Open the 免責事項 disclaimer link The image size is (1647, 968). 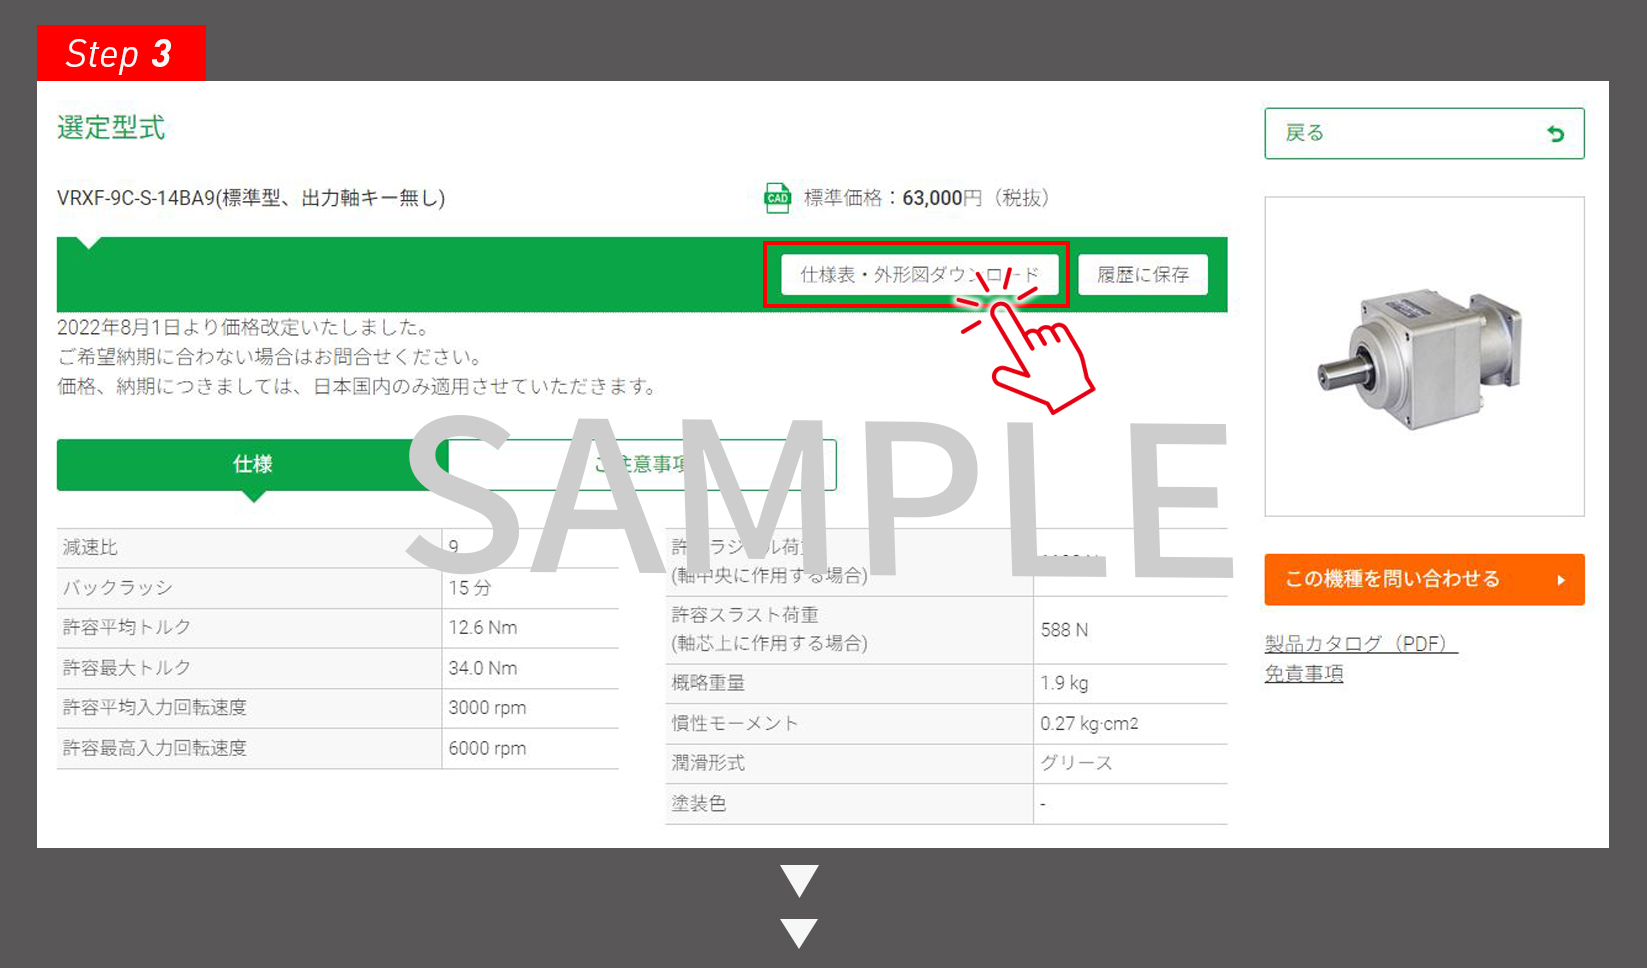pos(1303,674)
